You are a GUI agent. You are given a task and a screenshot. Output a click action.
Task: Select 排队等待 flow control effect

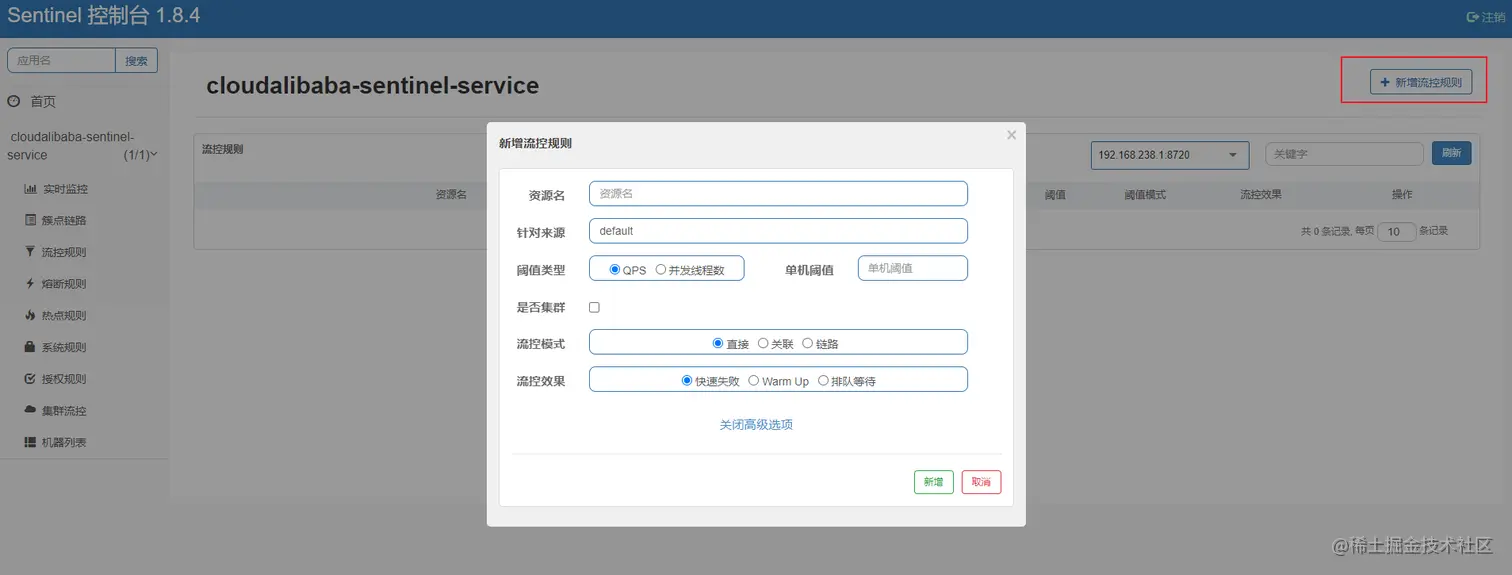point(824,380)
